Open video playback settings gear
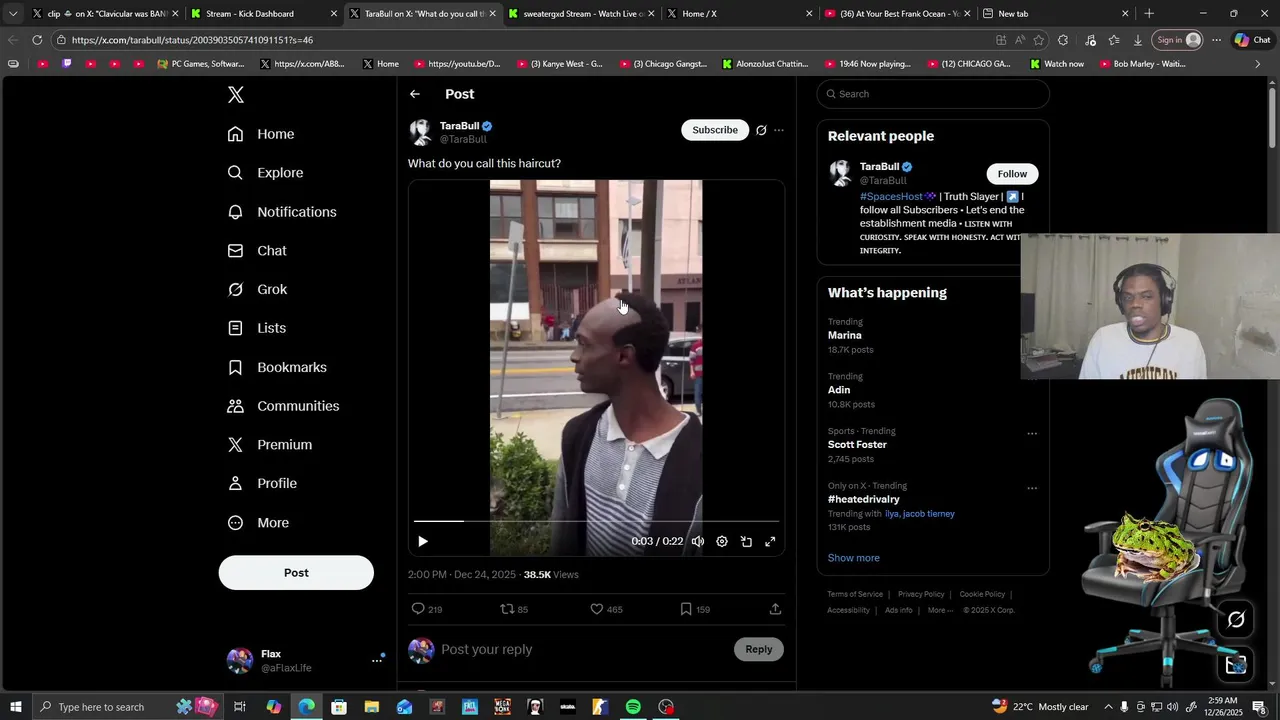This screenshot has width=1280, height=720. 722,541
